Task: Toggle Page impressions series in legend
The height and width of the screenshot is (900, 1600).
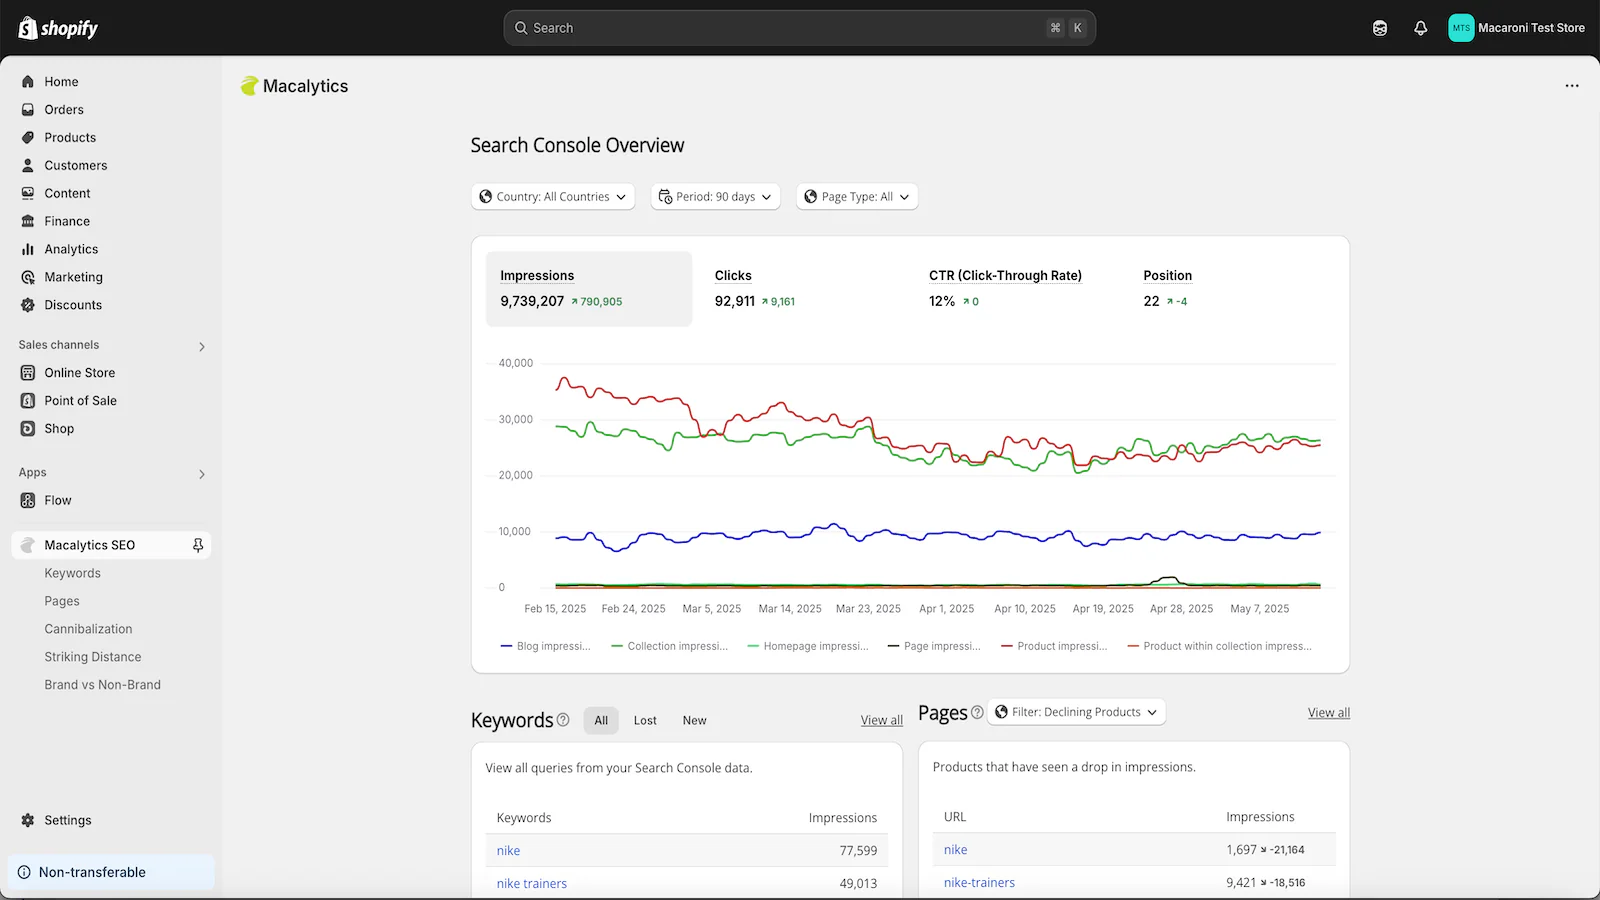Action: 934,646
